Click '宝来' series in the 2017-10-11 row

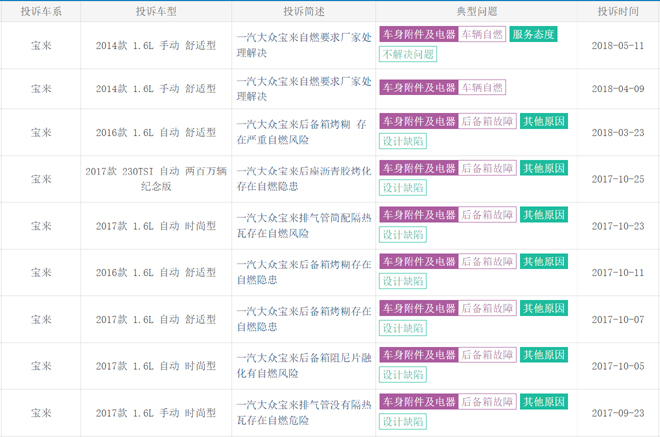[x=41, y=272]
